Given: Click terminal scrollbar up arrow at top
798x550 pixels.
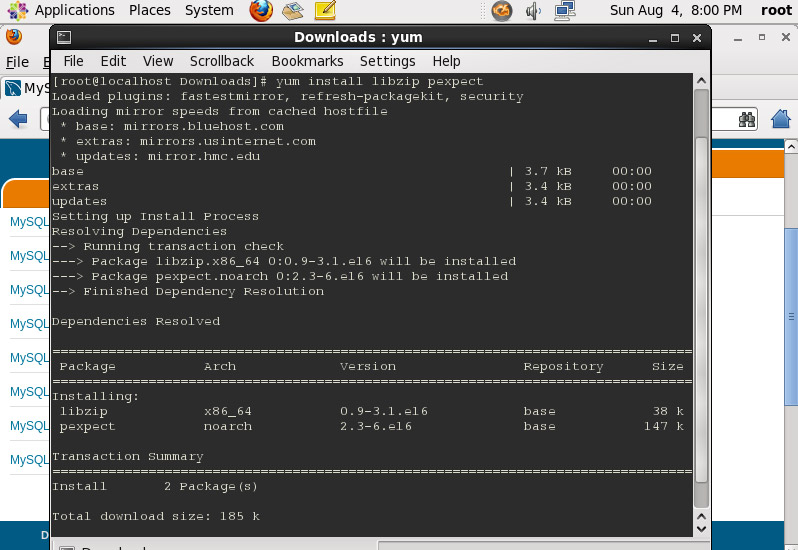Looking at the screenshot, I should (701, 80).
